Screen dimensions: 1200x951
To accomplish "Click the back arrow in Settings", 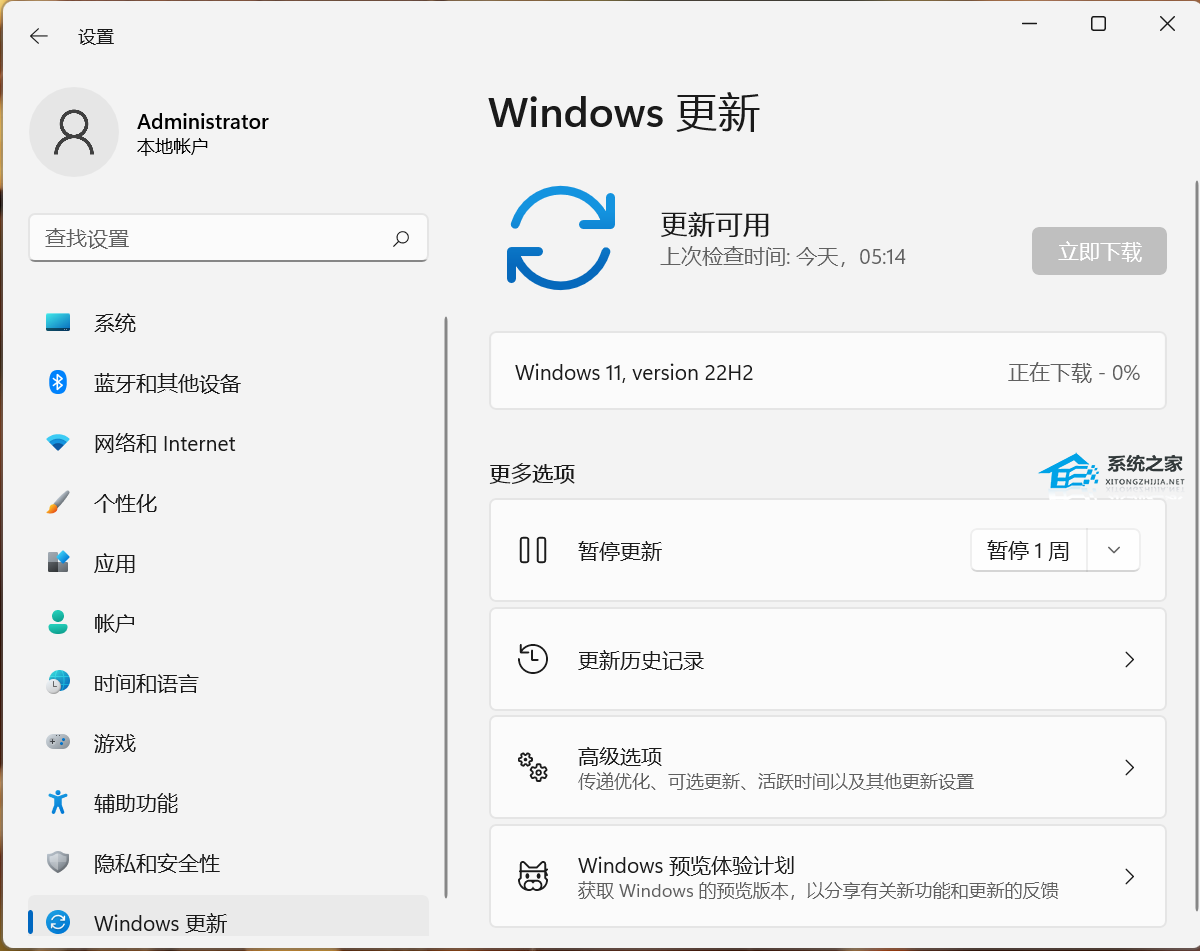I will [38, 36].
